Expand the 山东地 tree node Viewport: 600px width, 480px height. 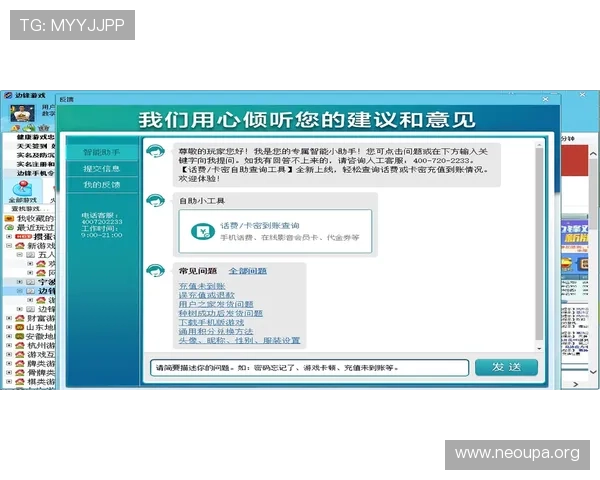point(9,327)
